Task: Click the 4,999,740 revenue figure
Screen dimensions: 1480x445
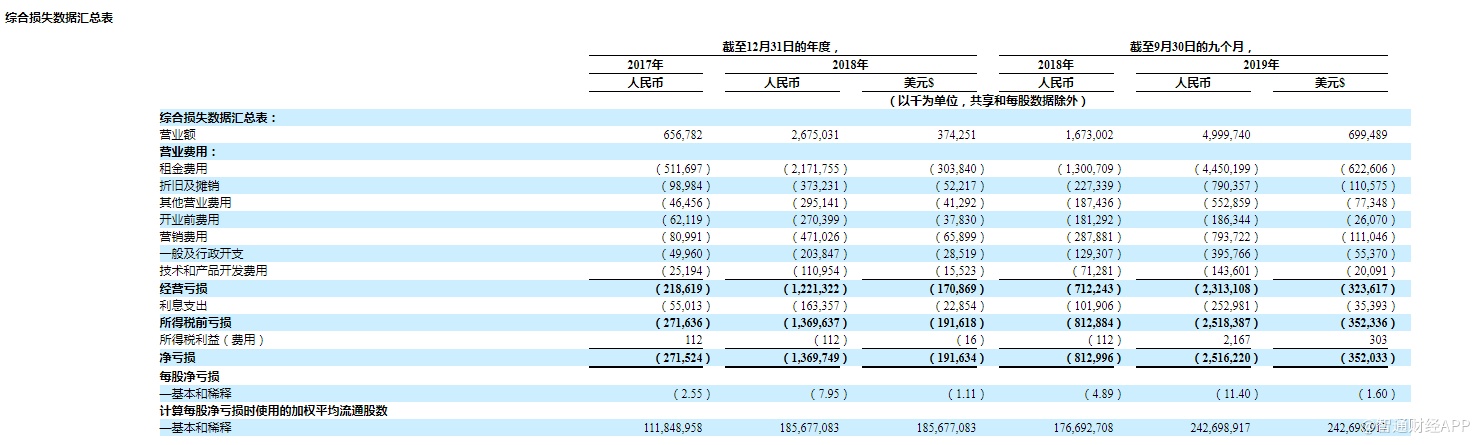Action: coord(1222,134)
